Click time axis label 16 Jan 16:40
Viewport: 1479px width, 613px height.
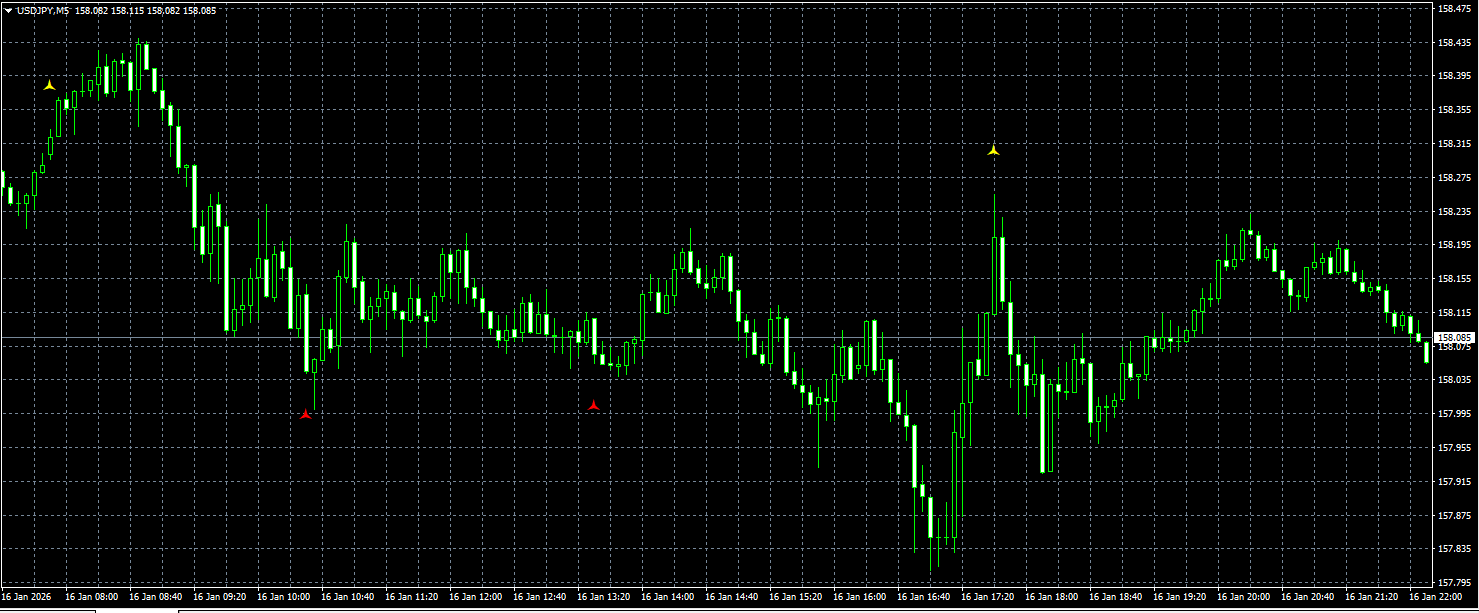(x=923, y=597)
